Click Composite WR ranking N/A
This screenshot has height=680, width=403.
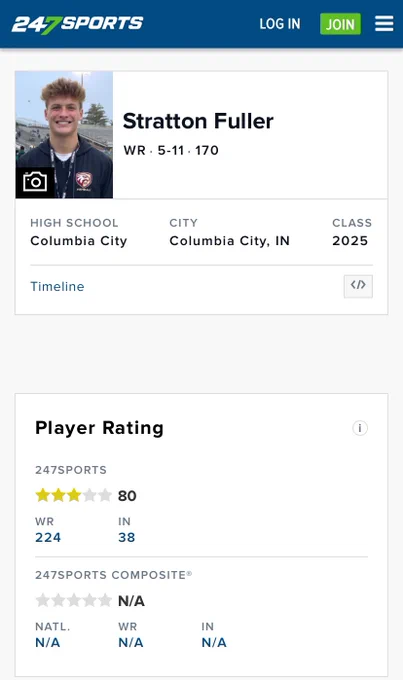coord(131,642)
